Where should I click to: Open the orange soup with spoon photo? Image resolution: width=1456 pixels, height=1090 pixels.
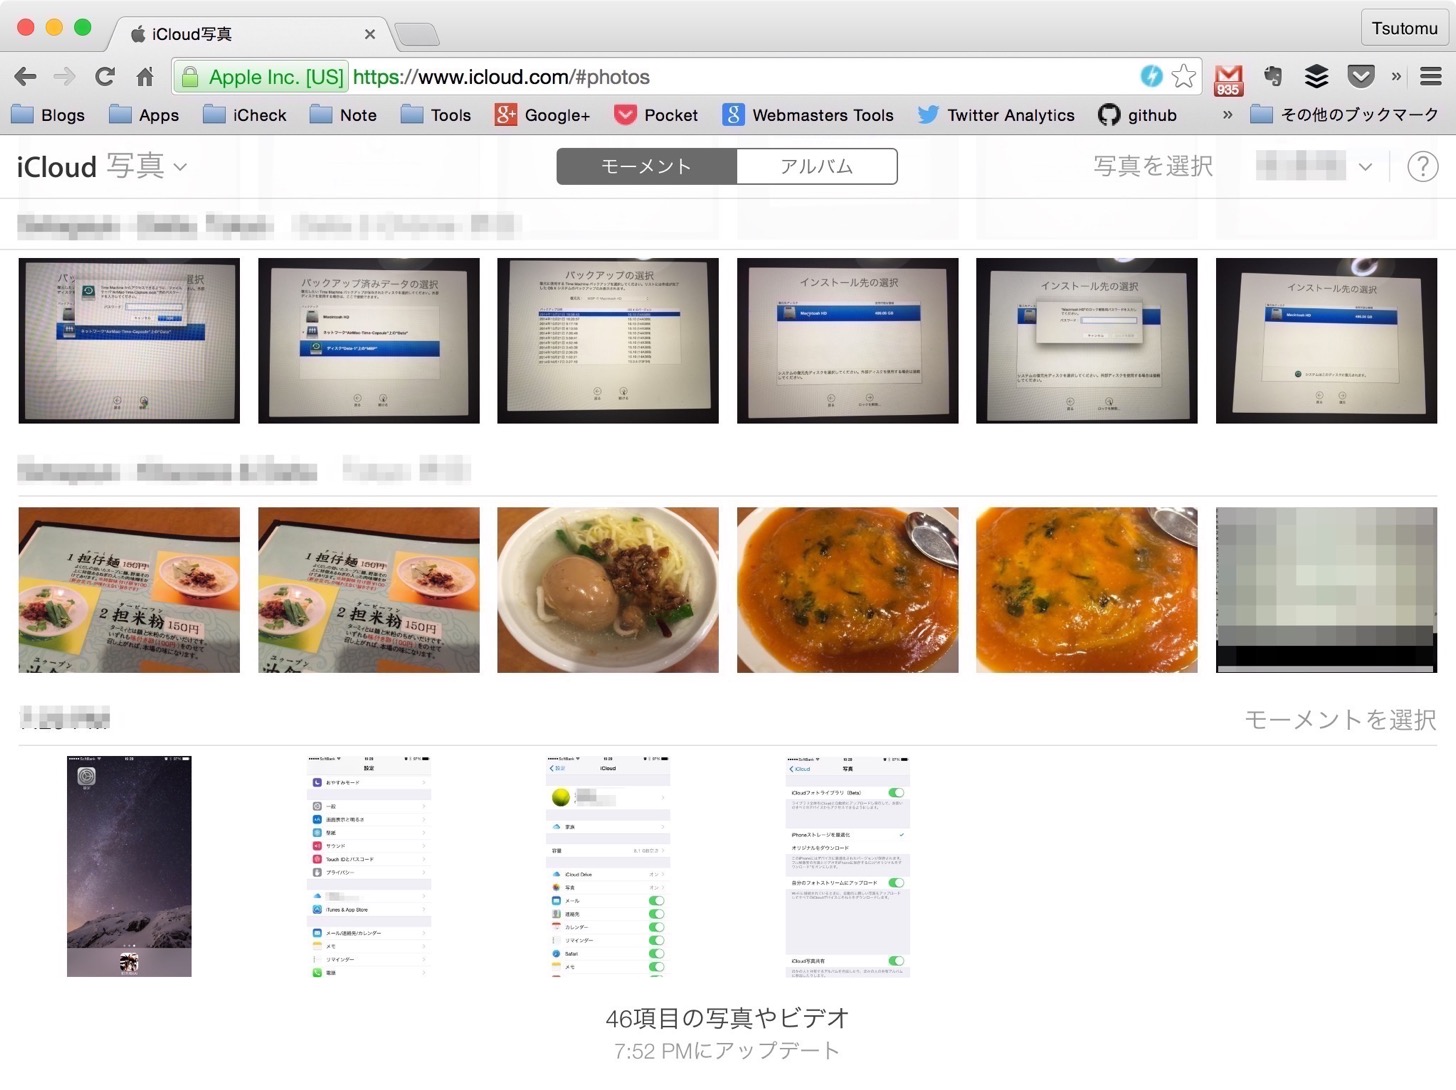point(848,590)
